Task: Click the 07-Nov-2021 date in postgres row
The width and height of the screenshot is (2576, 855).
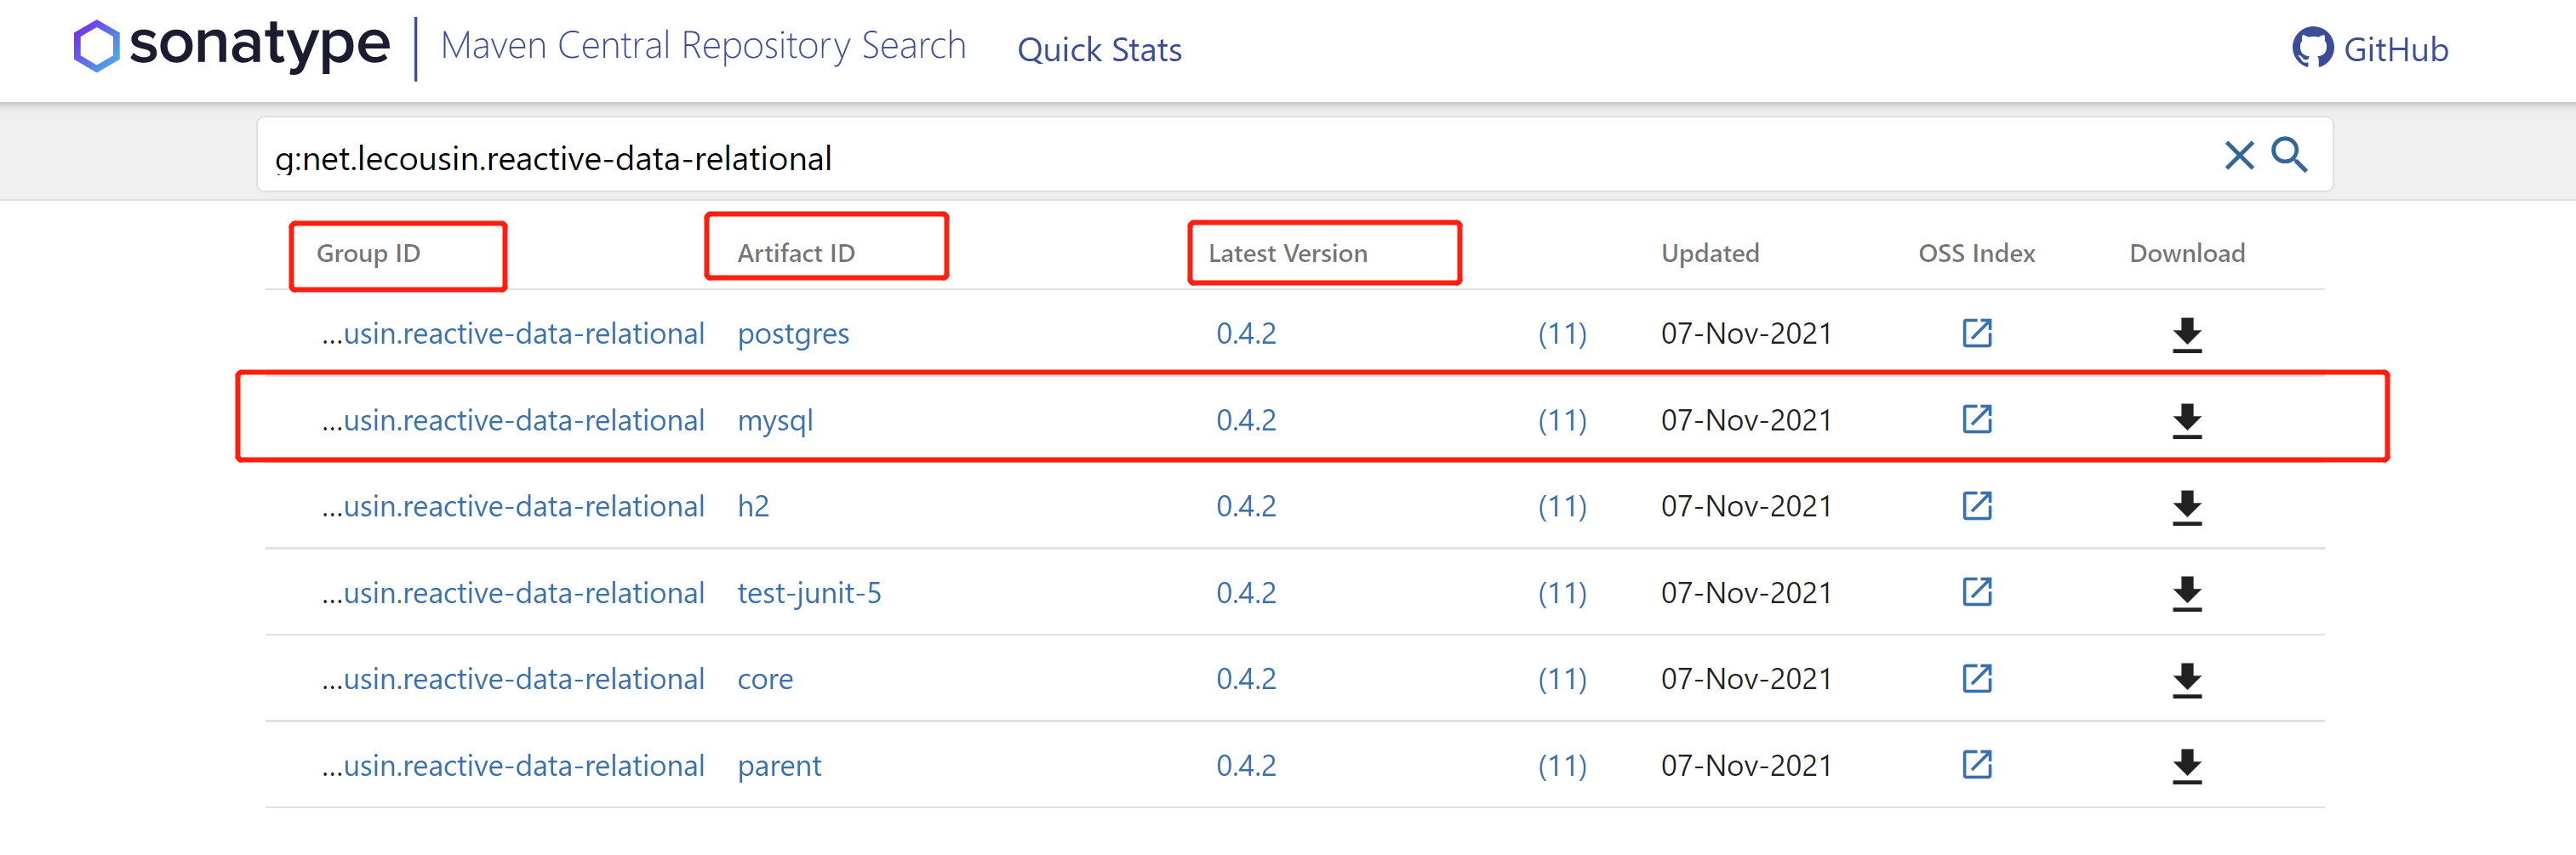Action: coord(1746,333)
